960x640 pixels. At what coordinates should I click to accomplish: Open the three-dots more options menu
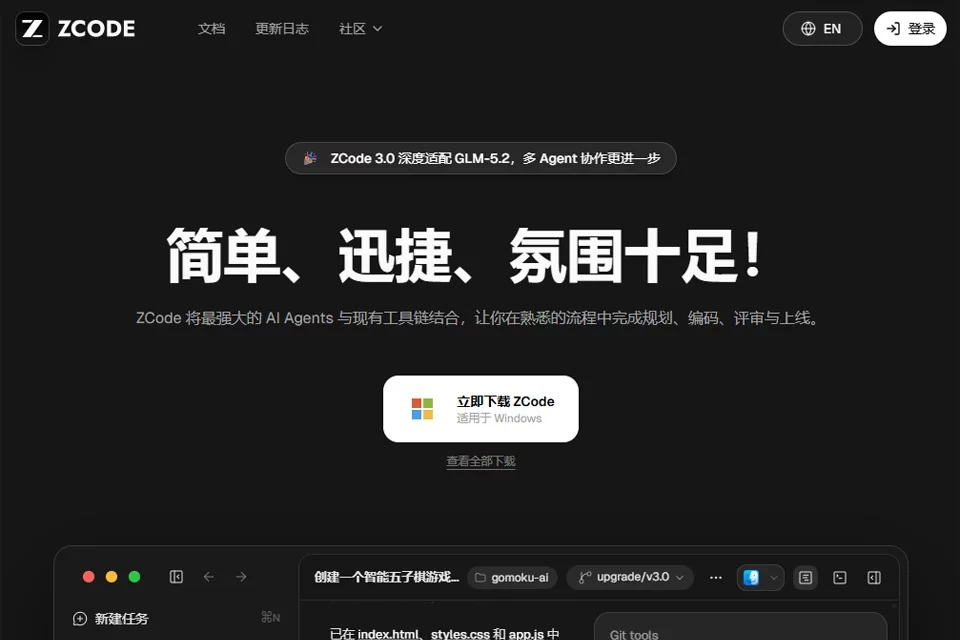coord(716,578)
